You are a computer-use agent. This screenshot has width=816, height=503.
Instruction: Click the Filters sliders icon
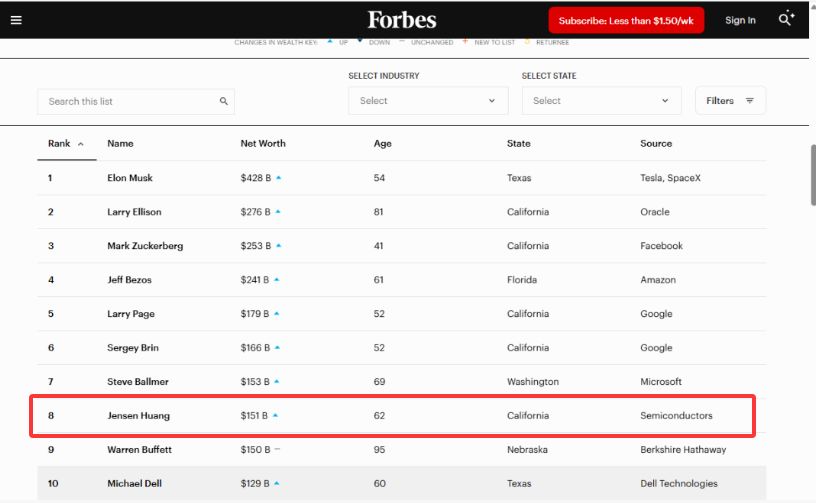click(x=750, y=101)
